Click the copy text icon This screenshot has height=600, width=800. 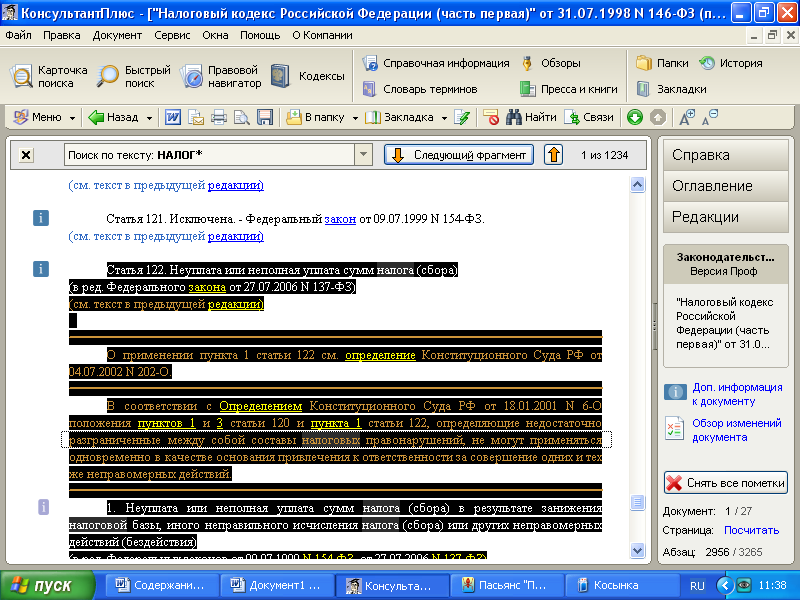click(x=196, y=117)
